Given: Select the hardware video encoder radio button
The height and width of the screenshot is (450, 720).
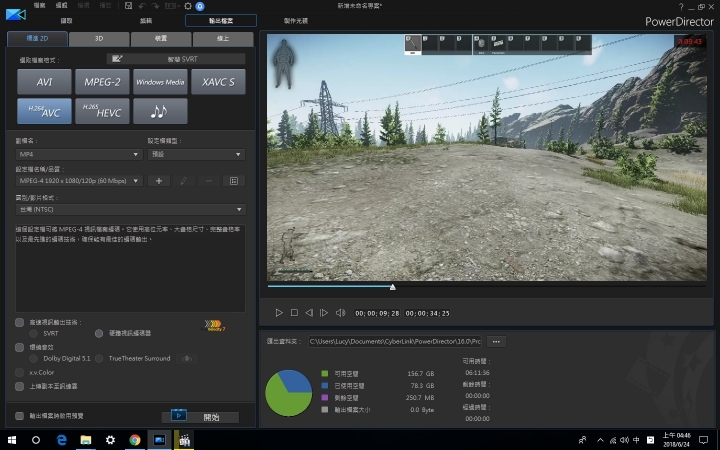Looking at the screenshot, I should [99, 333].
